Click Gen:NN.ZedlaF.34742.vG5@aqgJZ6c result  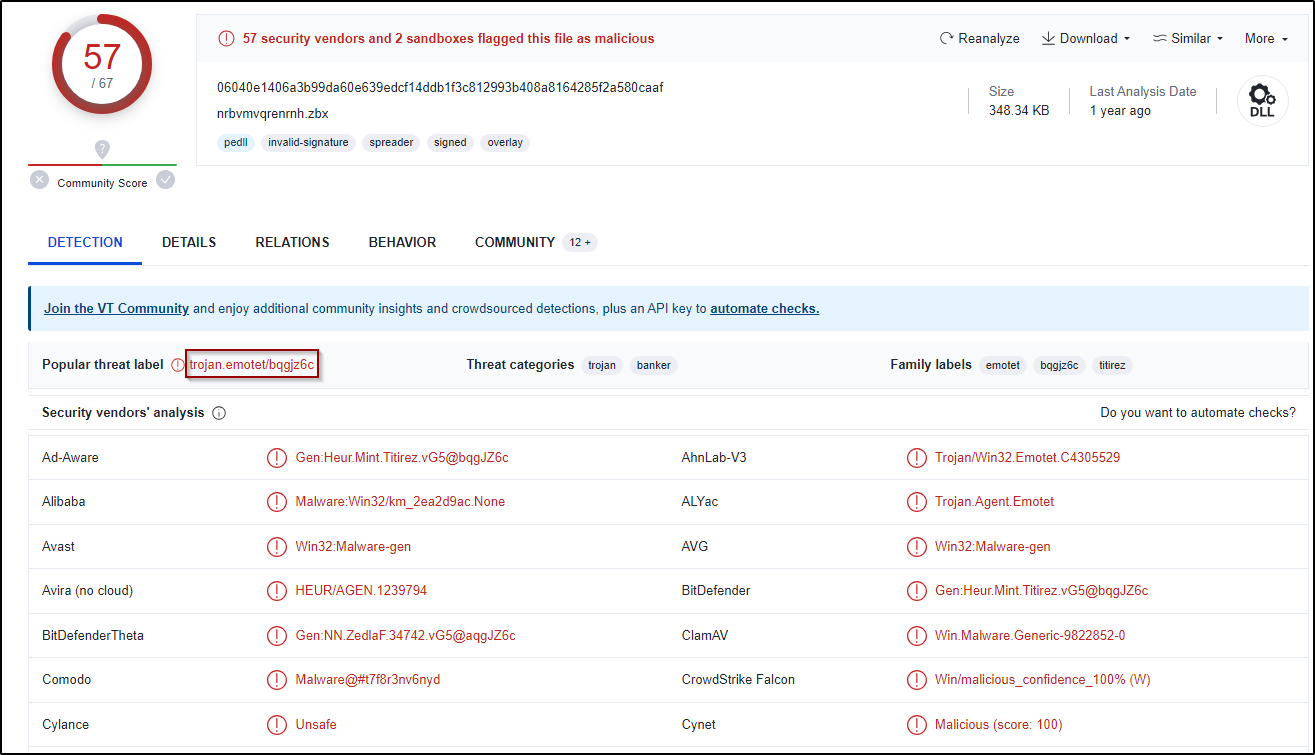coord(405,636)
